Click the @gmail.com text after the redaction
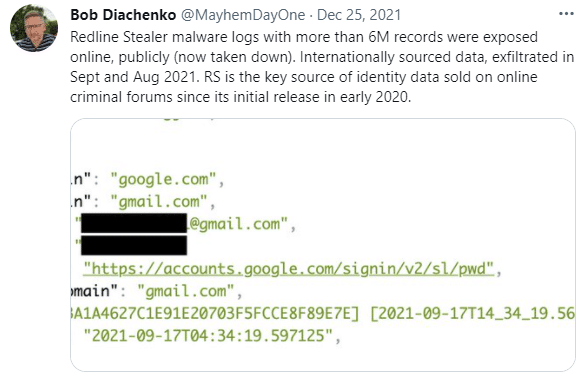585x377 pixels. tap(239, 224)
